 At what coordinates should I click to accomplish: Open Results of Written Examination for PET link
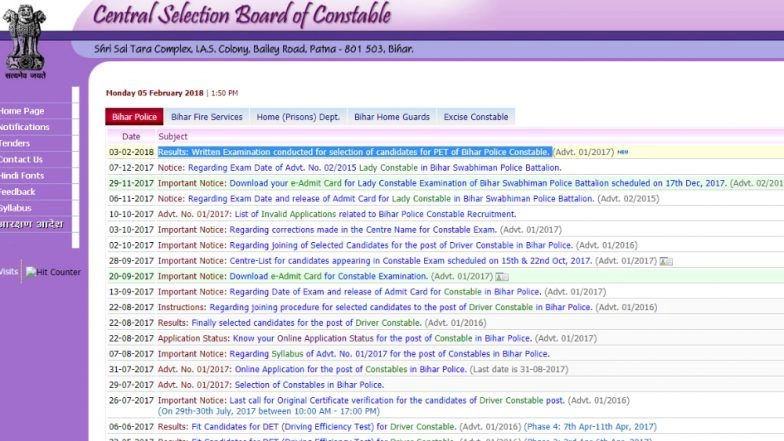point(355,152)
